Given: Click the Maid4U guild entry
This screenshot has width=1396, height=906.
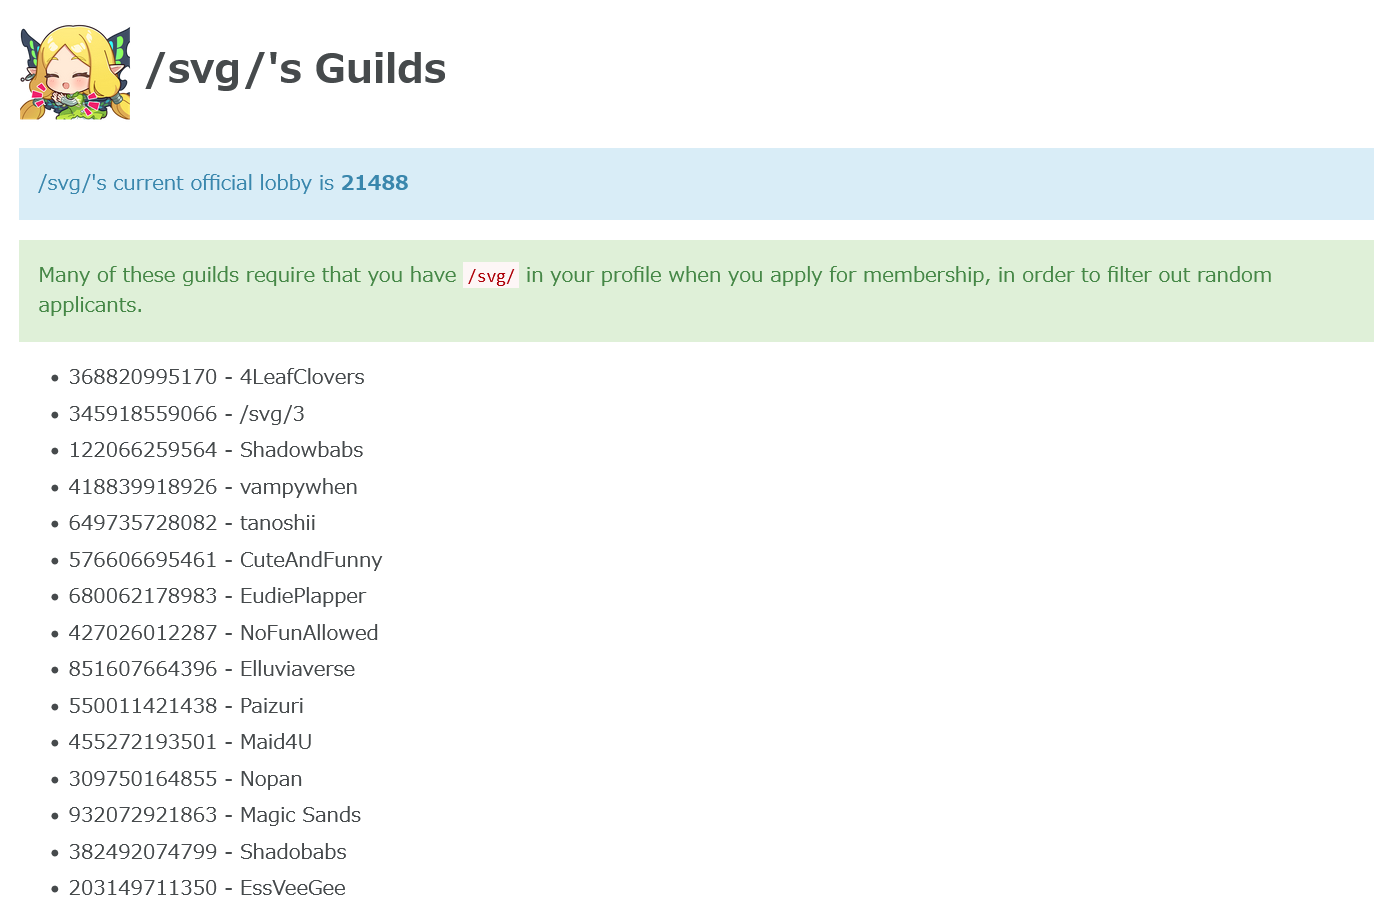Looking at the screenshot, I should 190,742.
